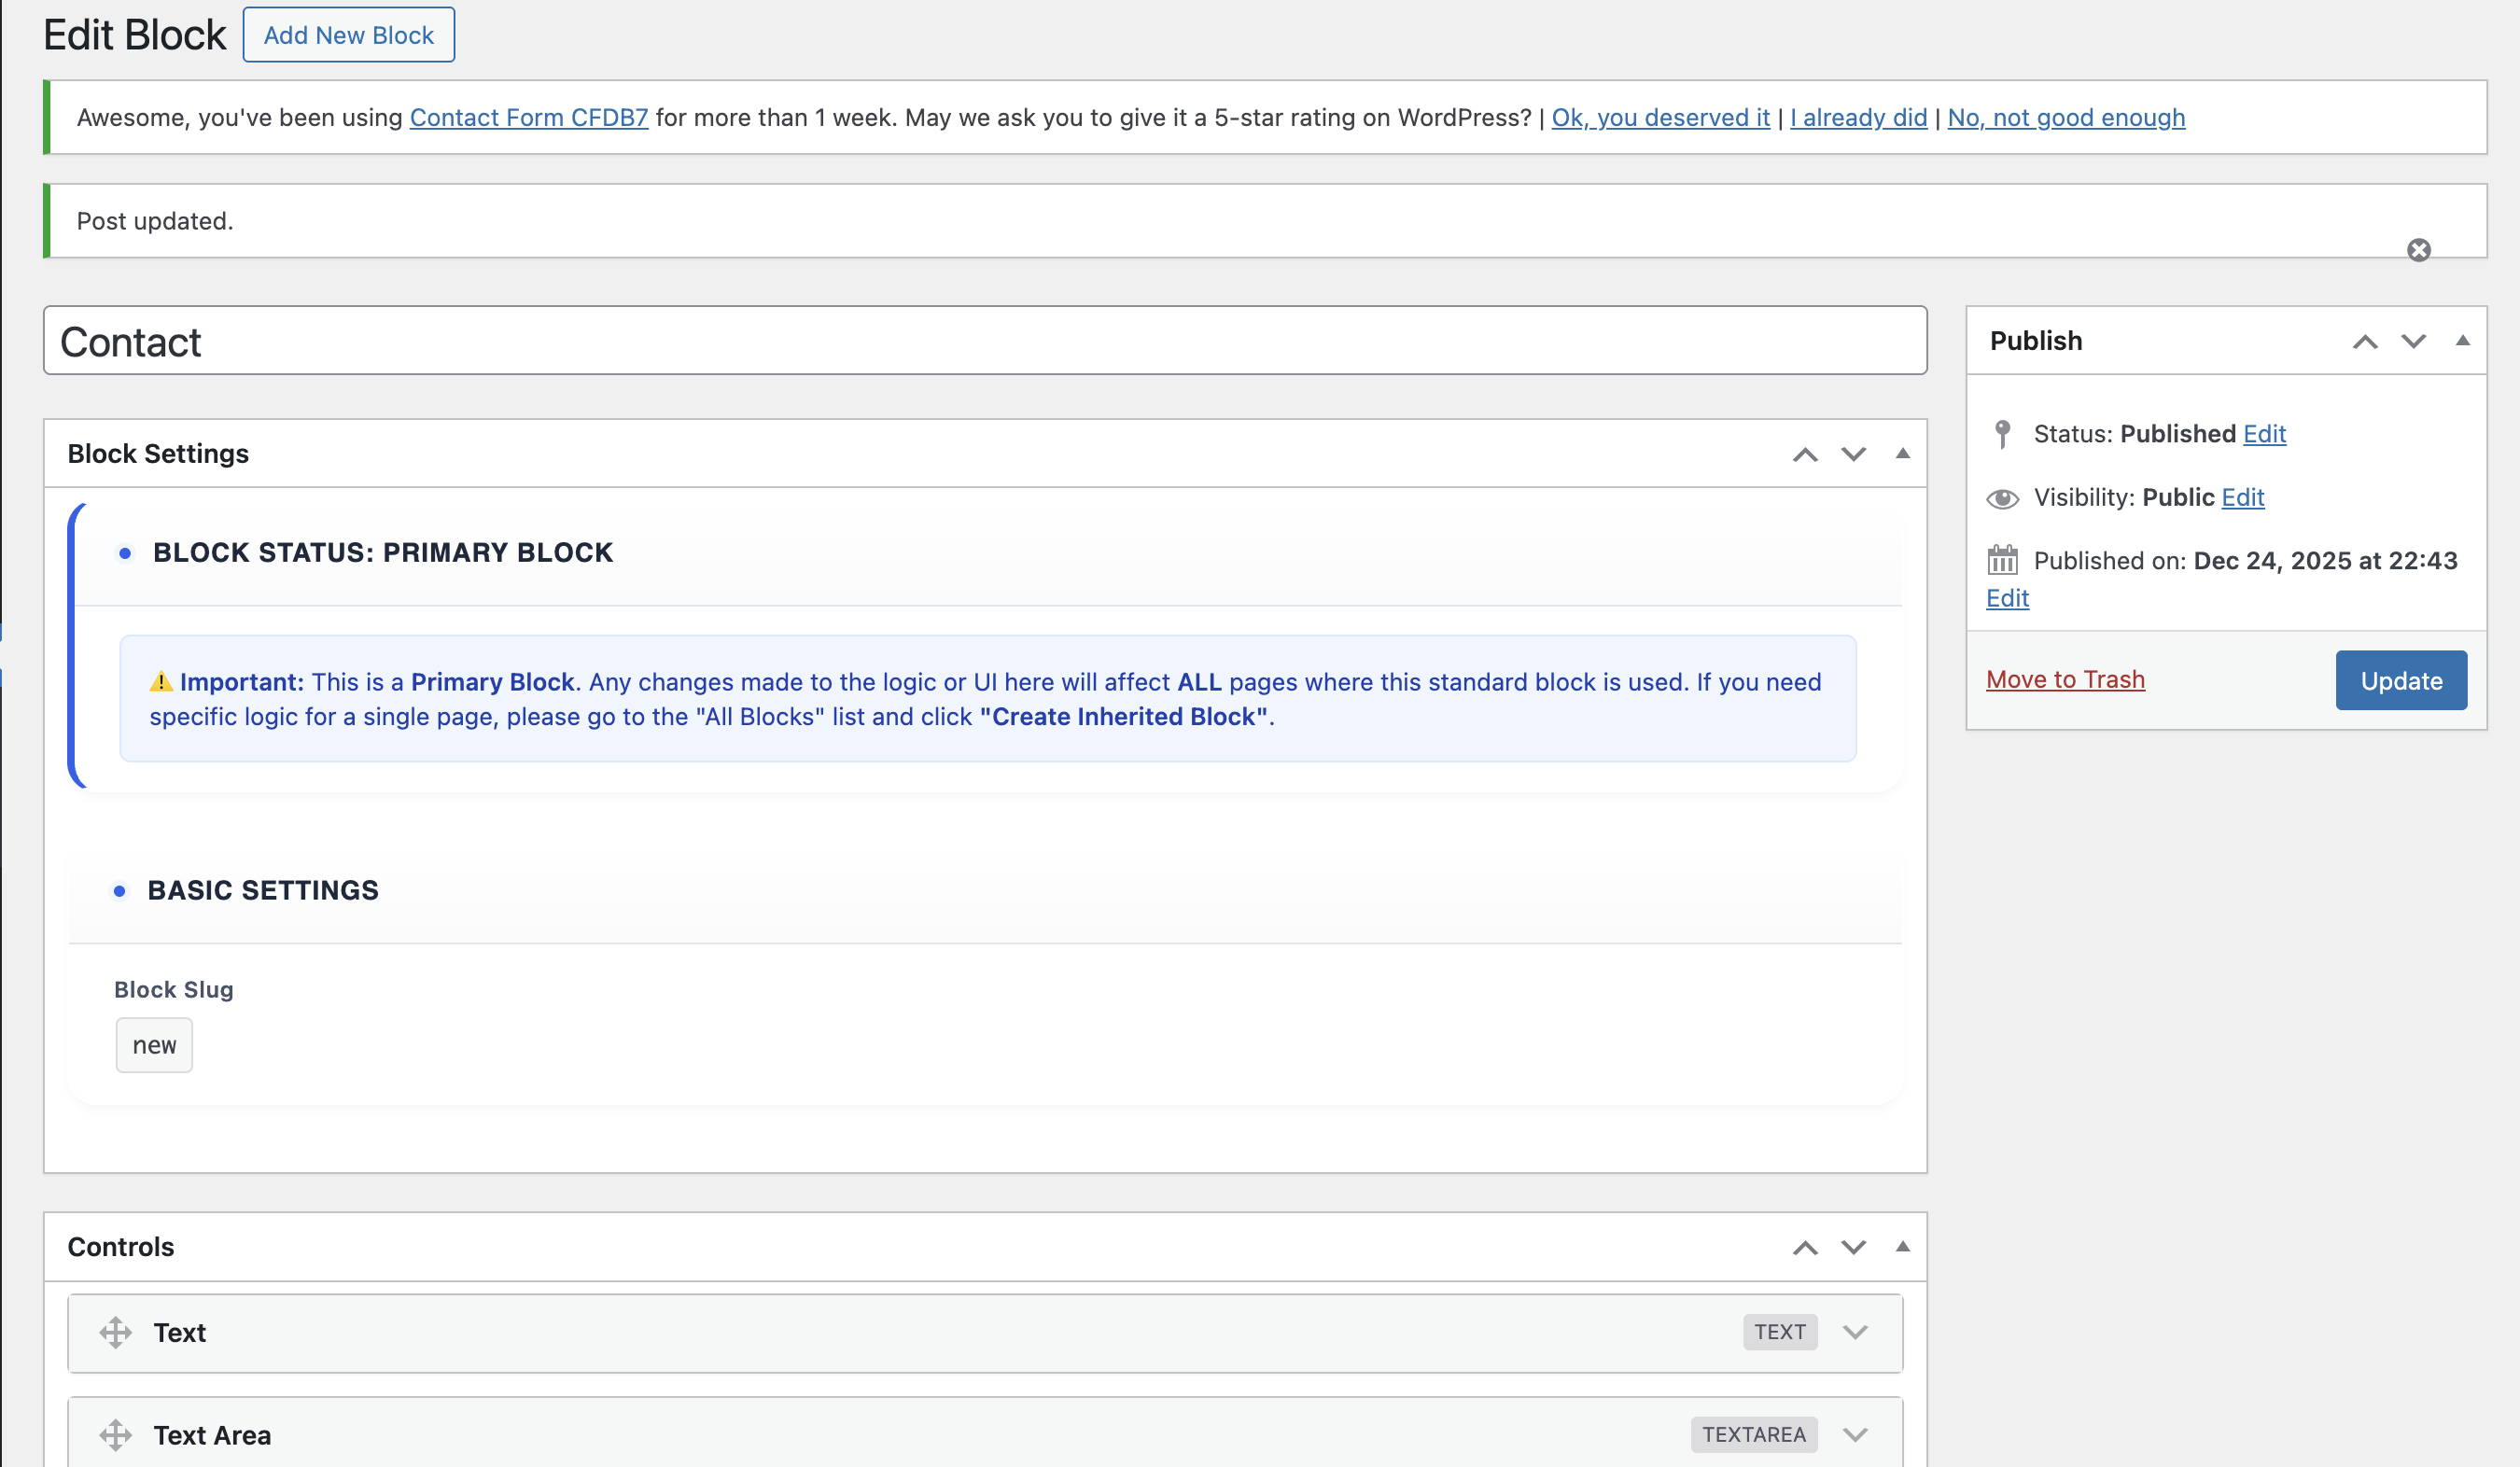Click the Add New Block button
Viewport: 2520px width, 1467px height.
[348, 35]
